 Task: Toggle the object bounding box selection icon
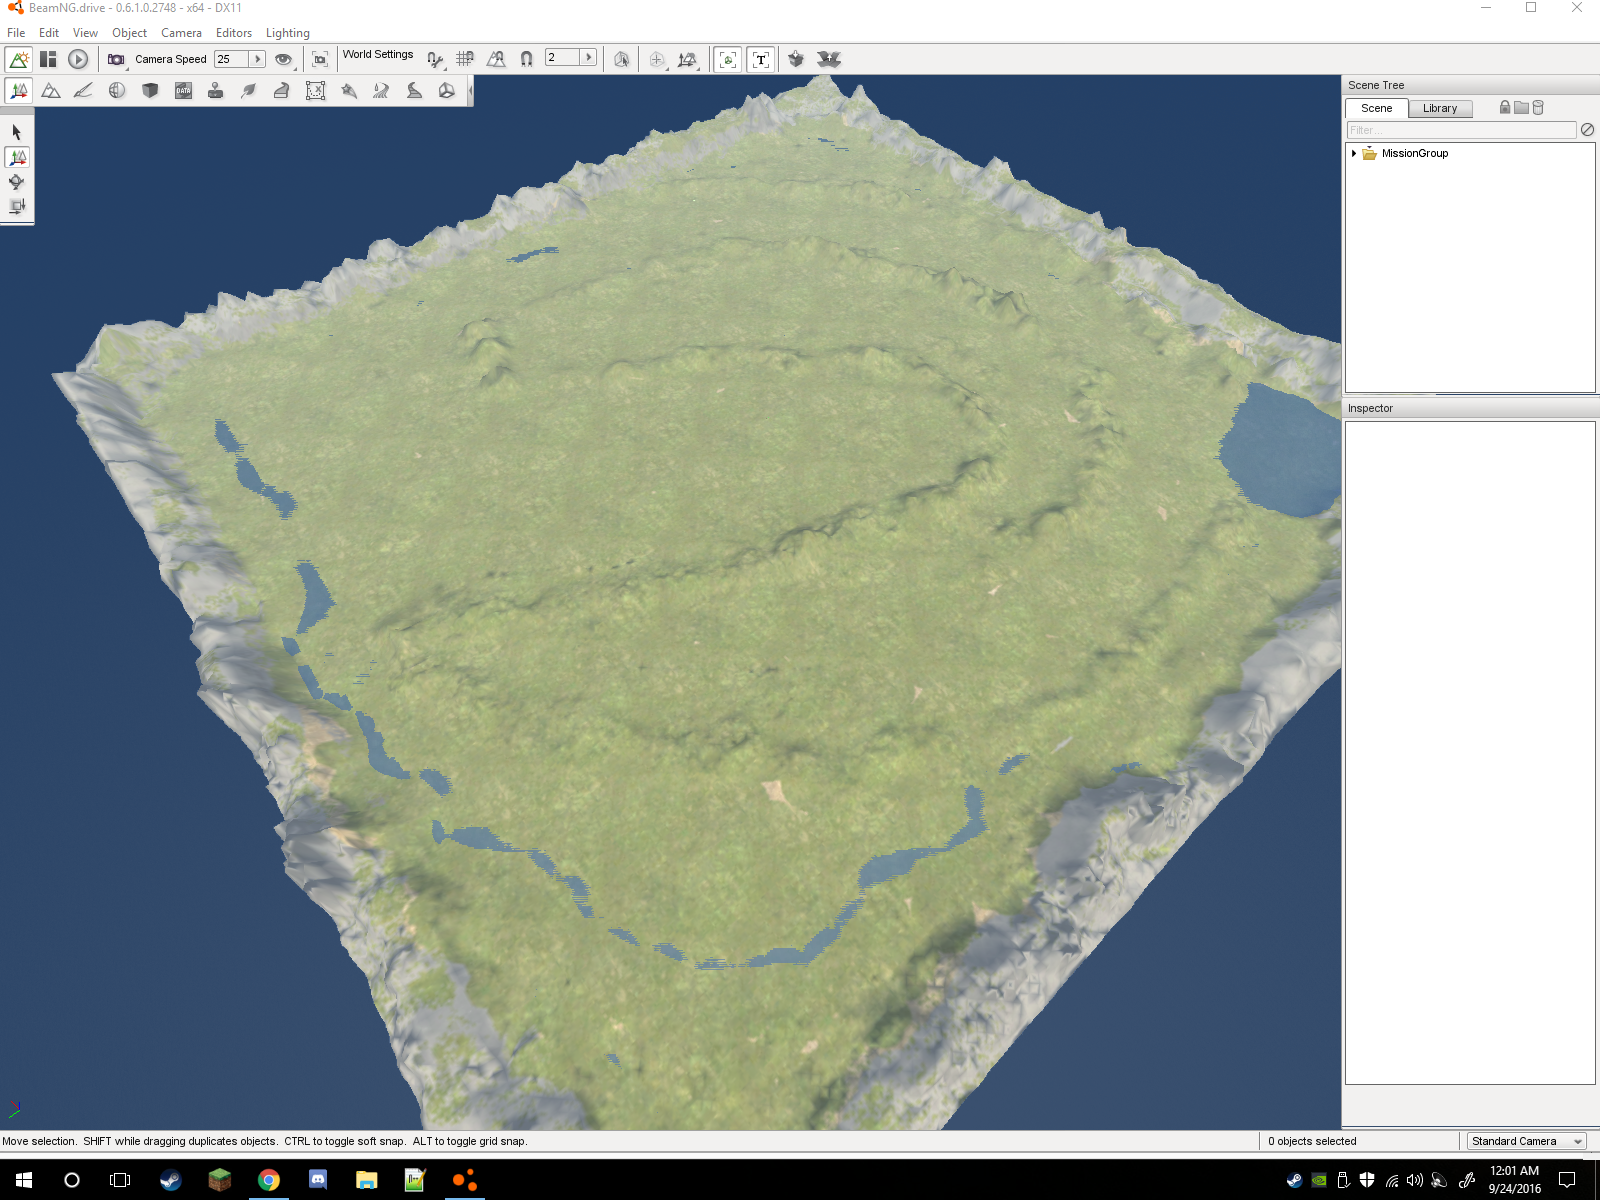point(622,59)
